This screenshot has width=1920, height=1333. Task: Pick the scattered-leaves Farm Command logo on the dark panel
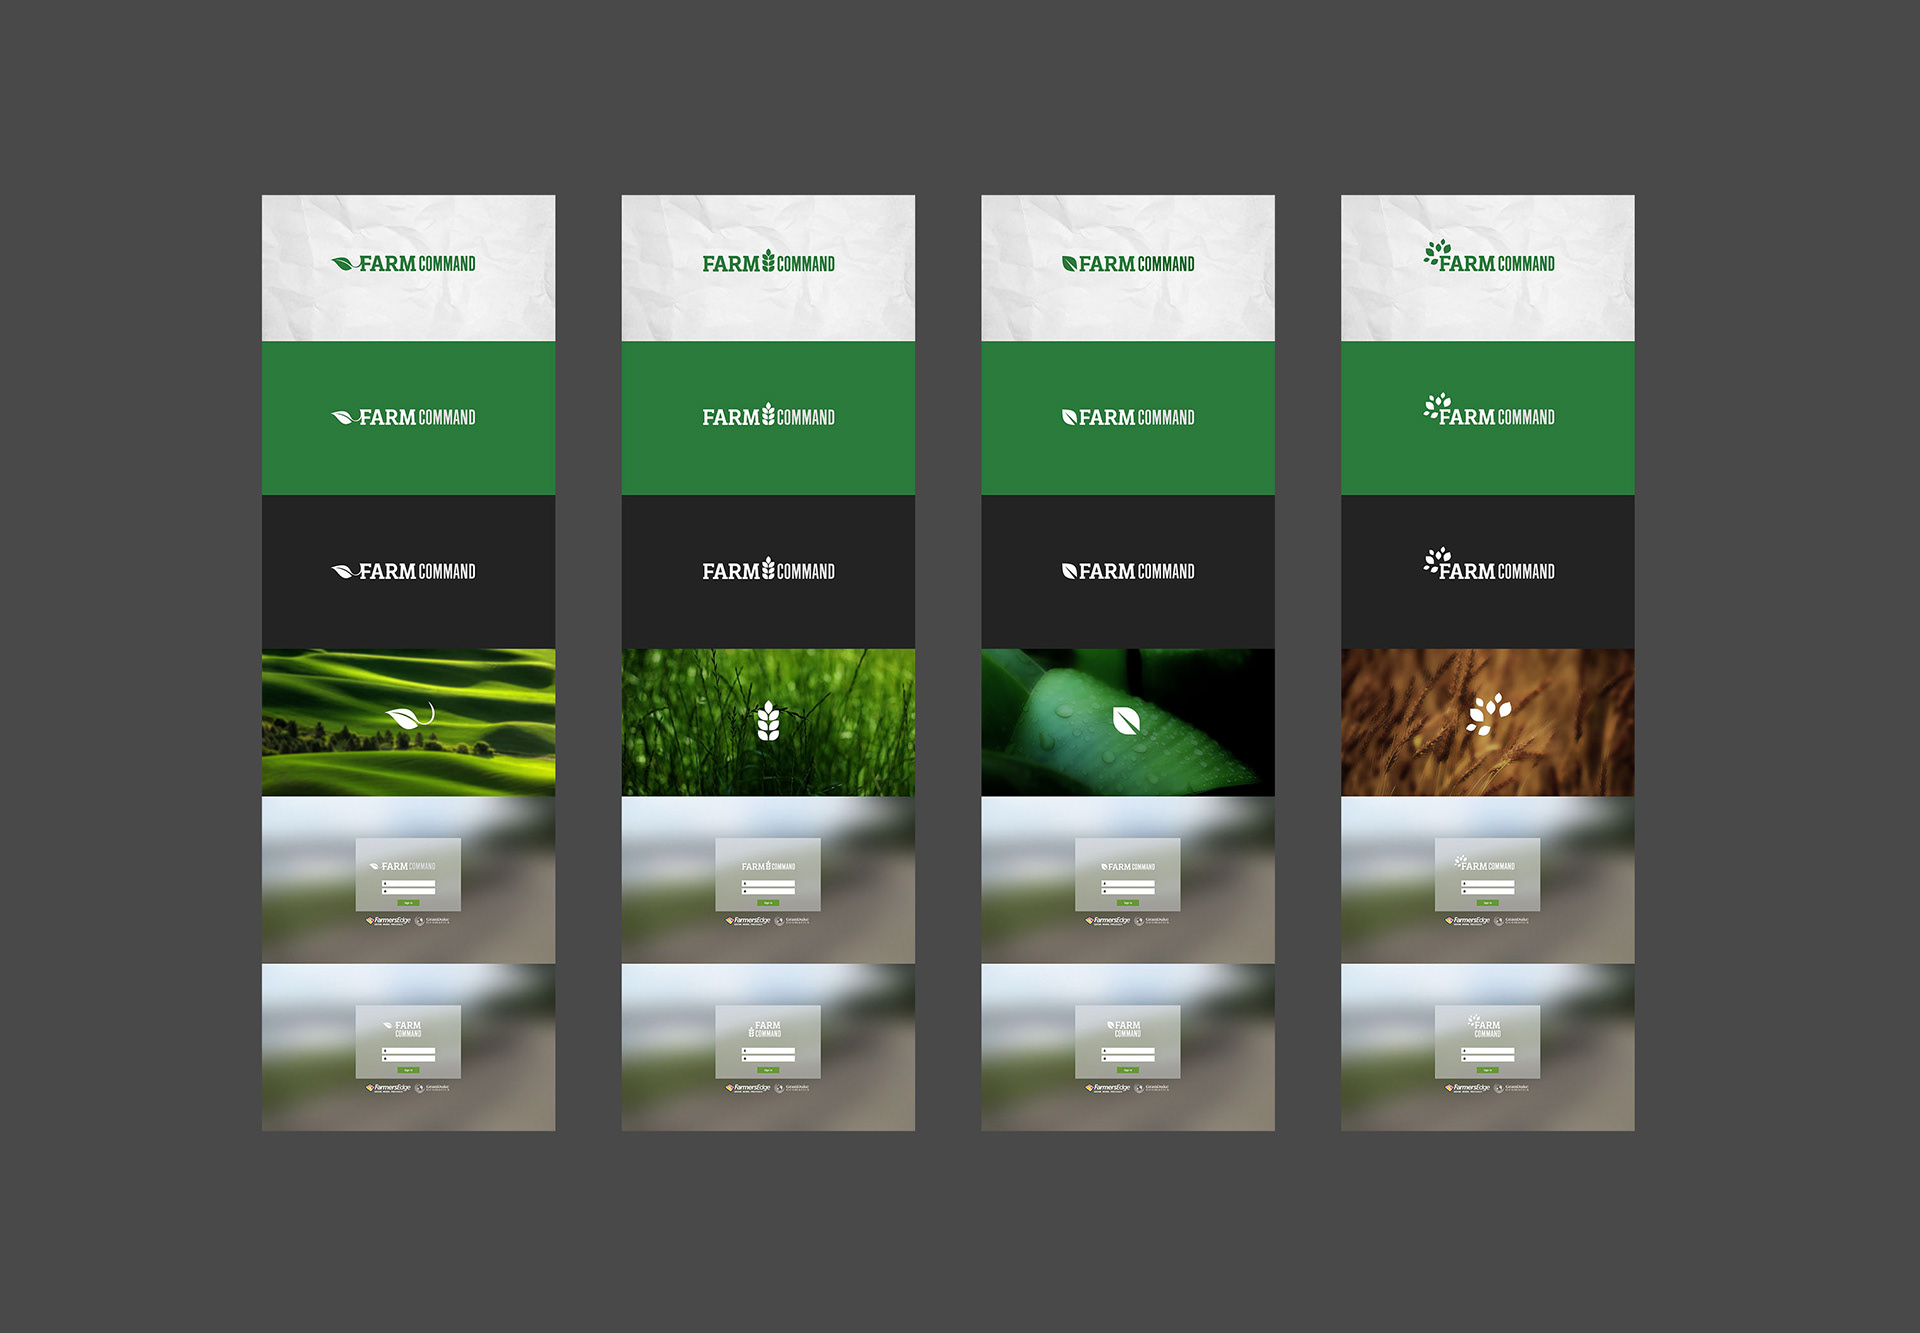(x=1489, y=564)
